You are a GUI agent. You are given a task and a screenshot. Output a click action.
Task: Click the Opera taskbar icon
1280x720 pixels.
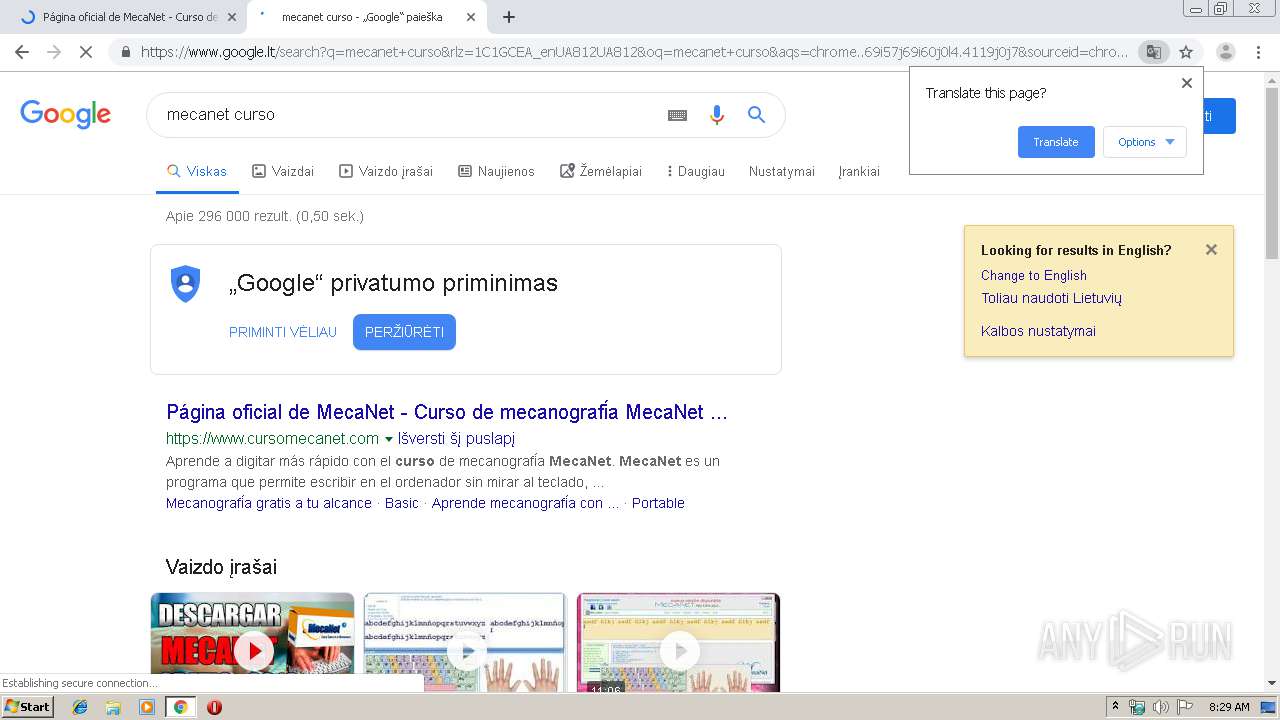[214, 707]
